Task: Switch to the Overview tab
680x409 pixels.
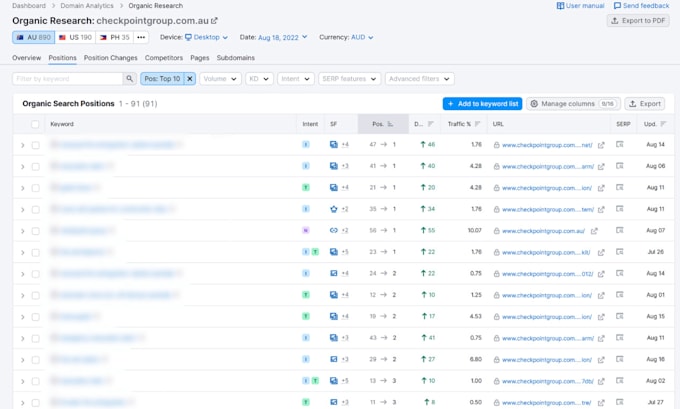Action: point(26,58)
